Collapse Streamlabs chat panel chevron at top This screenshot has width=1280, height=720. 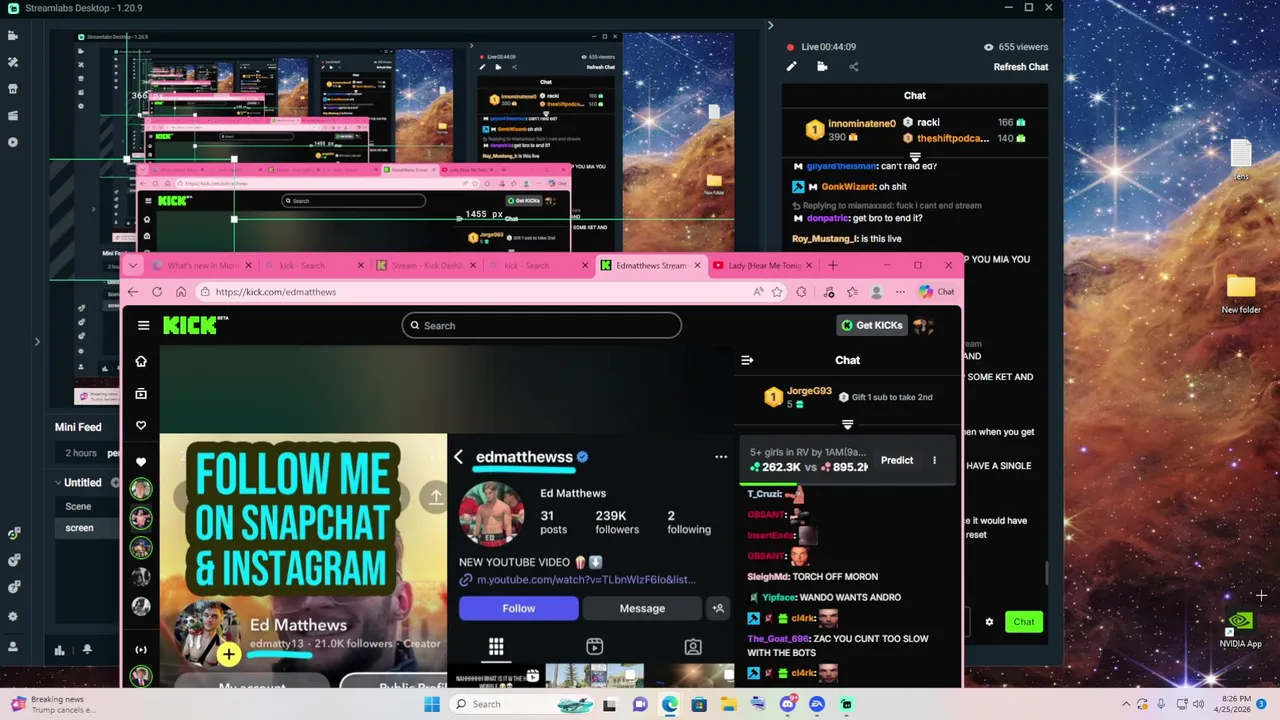(x=770, y=25)
